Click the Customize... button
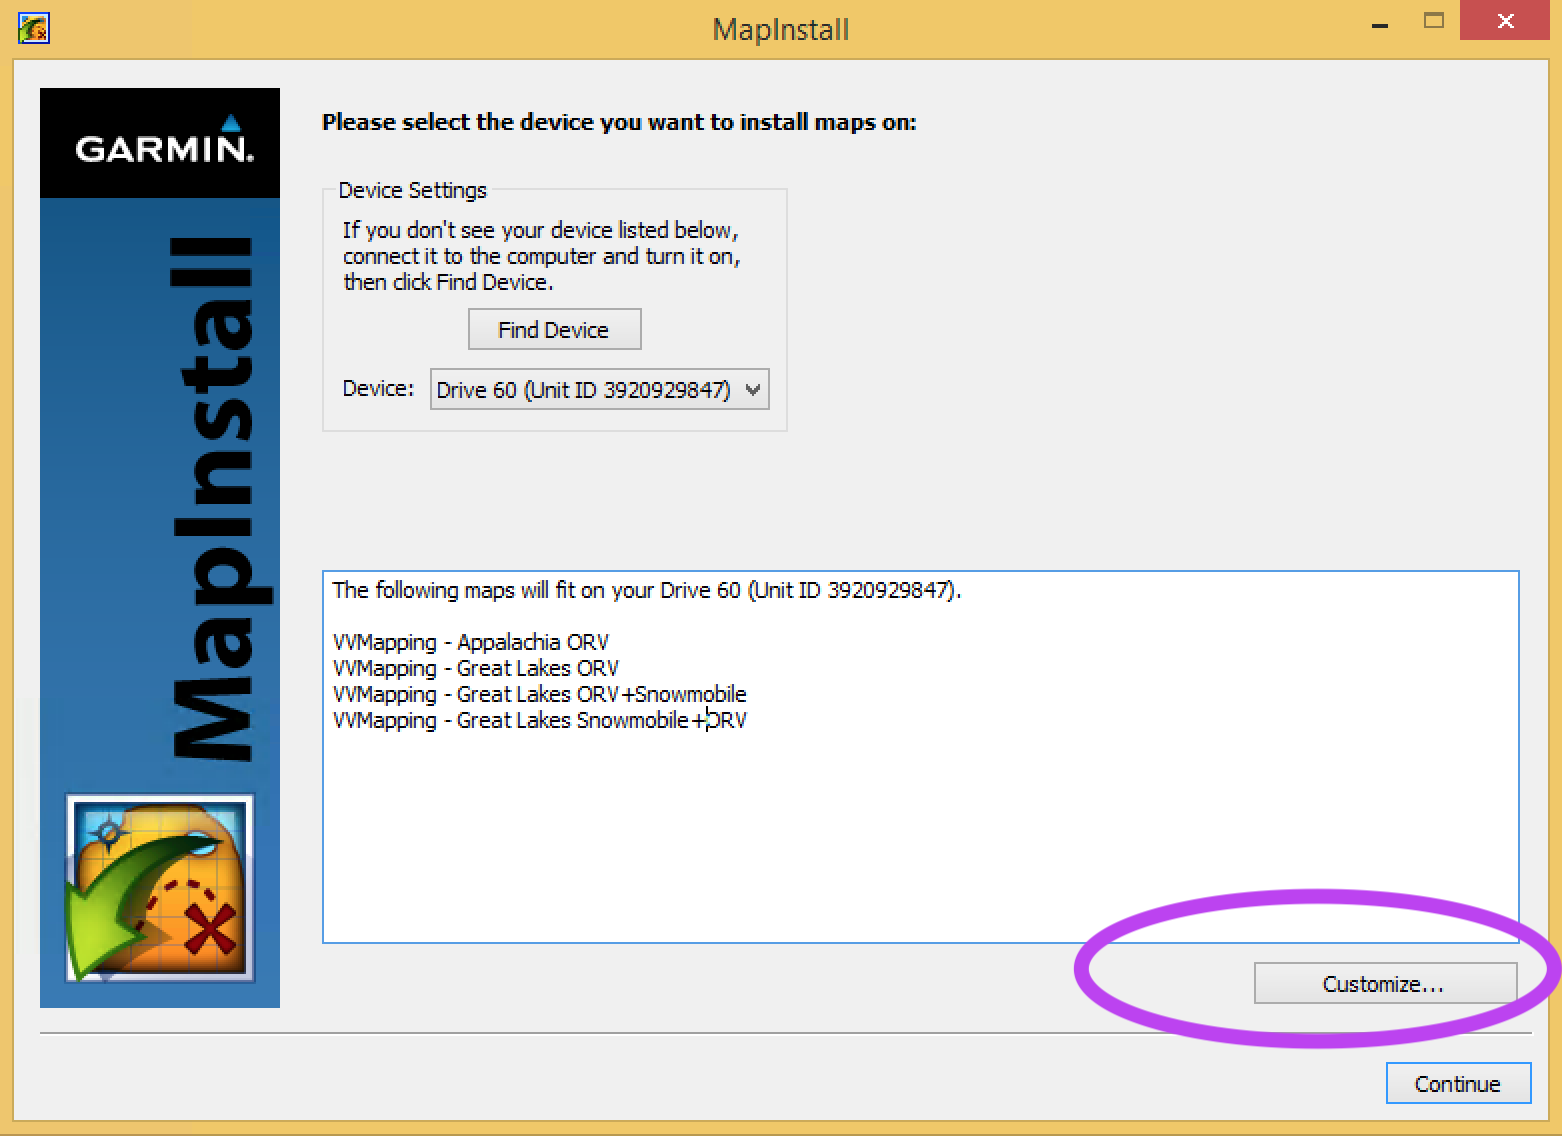Viewport: 1562px width, 1136px height. (x=1385, y=984)
